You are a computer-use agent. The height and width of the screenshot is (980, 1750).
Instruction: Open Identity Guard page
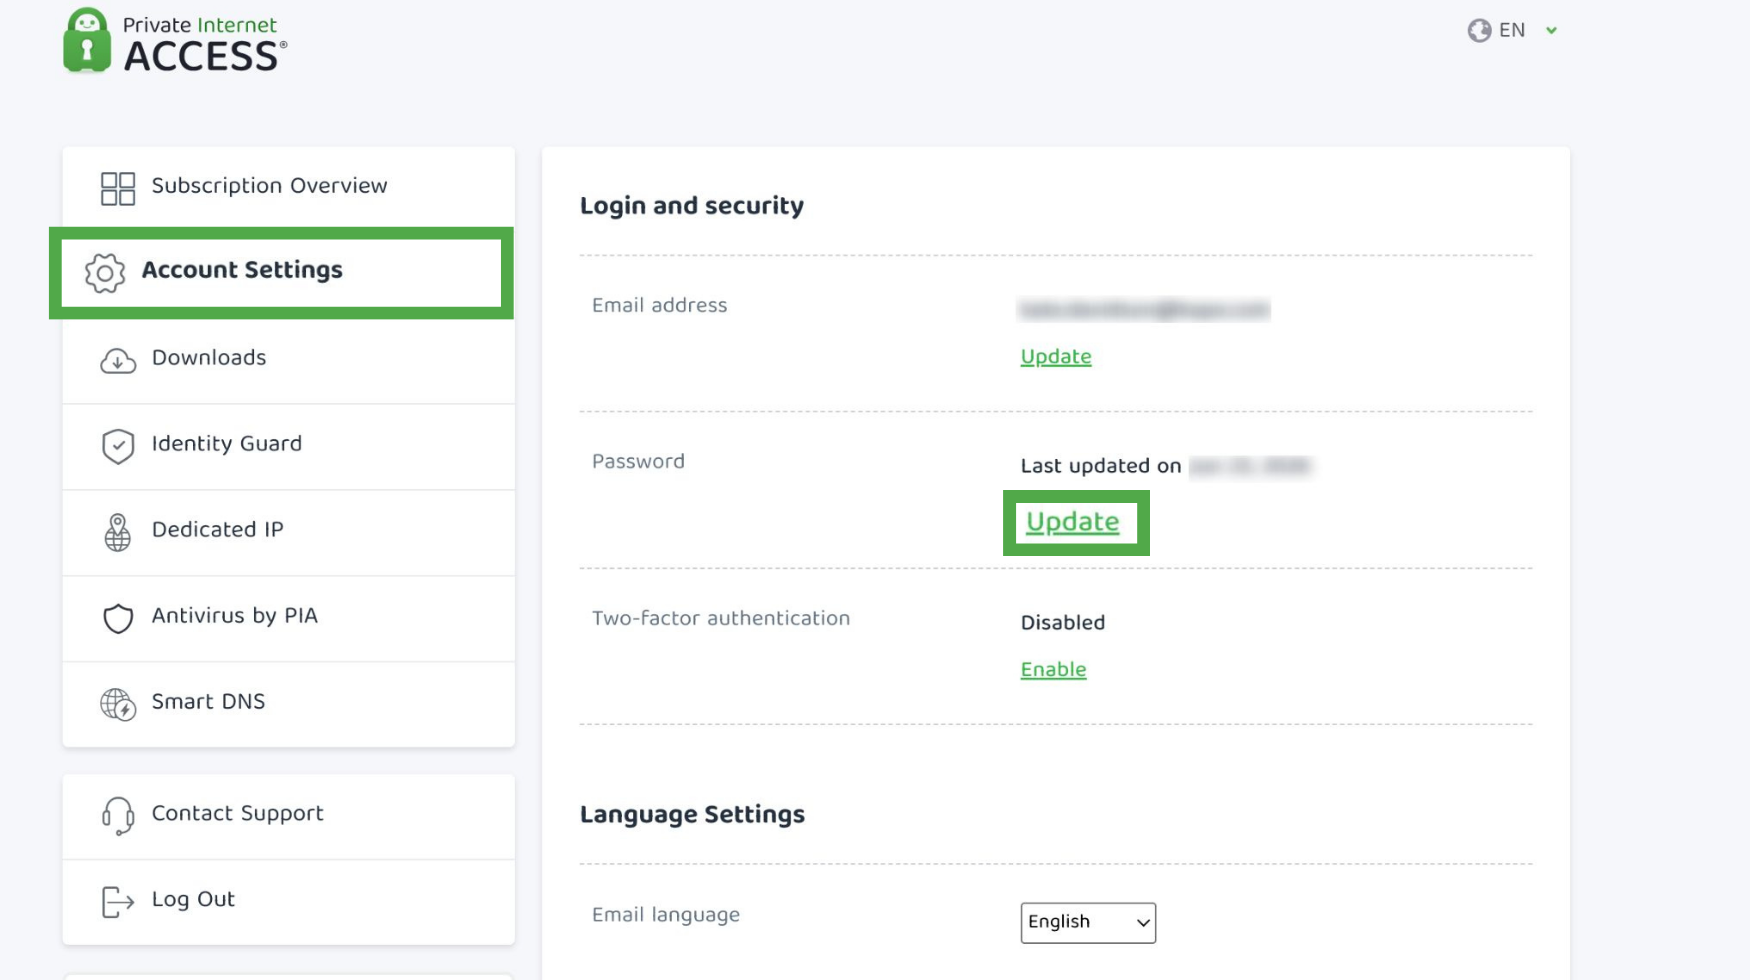(289, 446)
